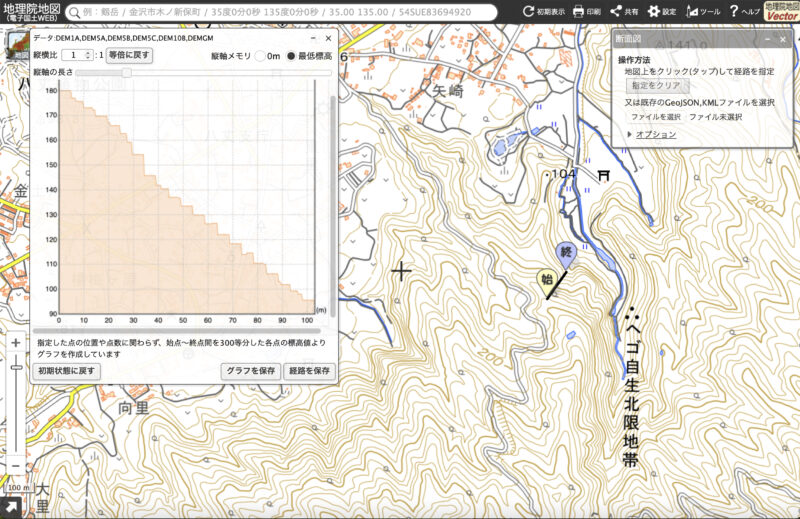The height and width of the screenshot is (519, 800).
Task: Click the 縦横比 ratio stepper arrows
Action: pos(89,55)
